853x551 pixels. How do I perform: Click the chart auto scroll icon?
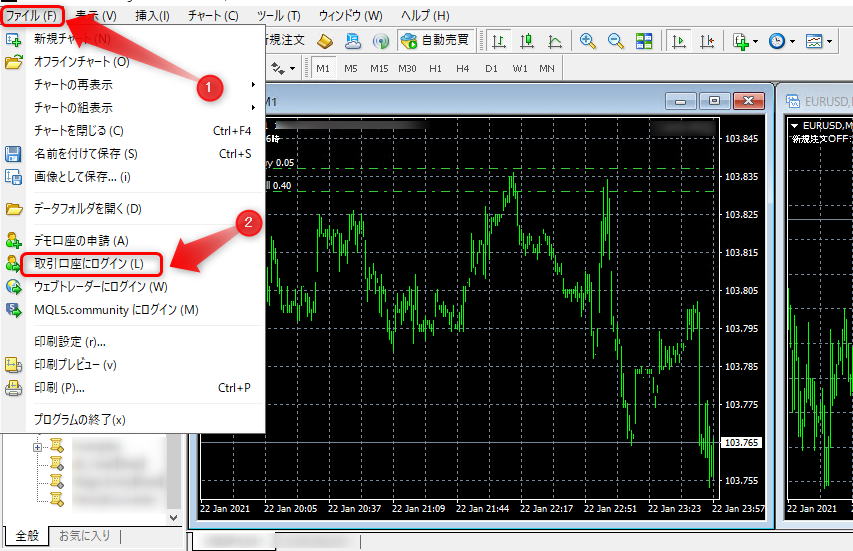pyautogui.click(x=679, y=41)
